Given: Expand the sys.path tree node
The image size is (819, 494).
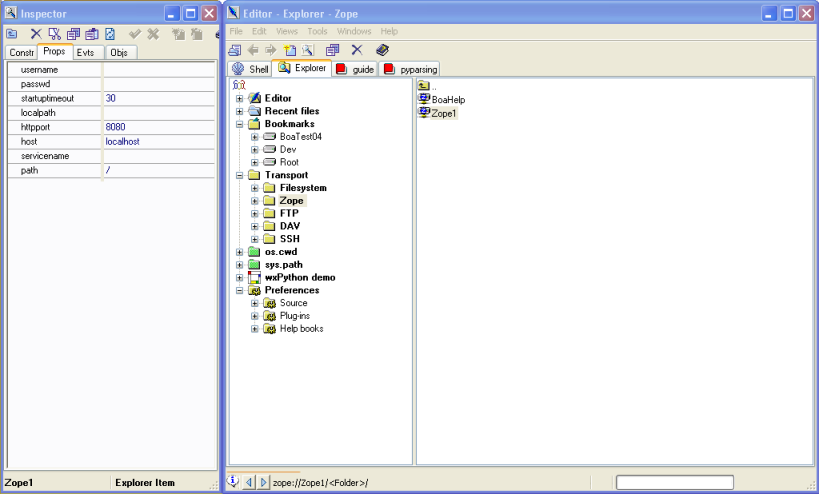Looking at the screenshot, I should click(240, 265).
